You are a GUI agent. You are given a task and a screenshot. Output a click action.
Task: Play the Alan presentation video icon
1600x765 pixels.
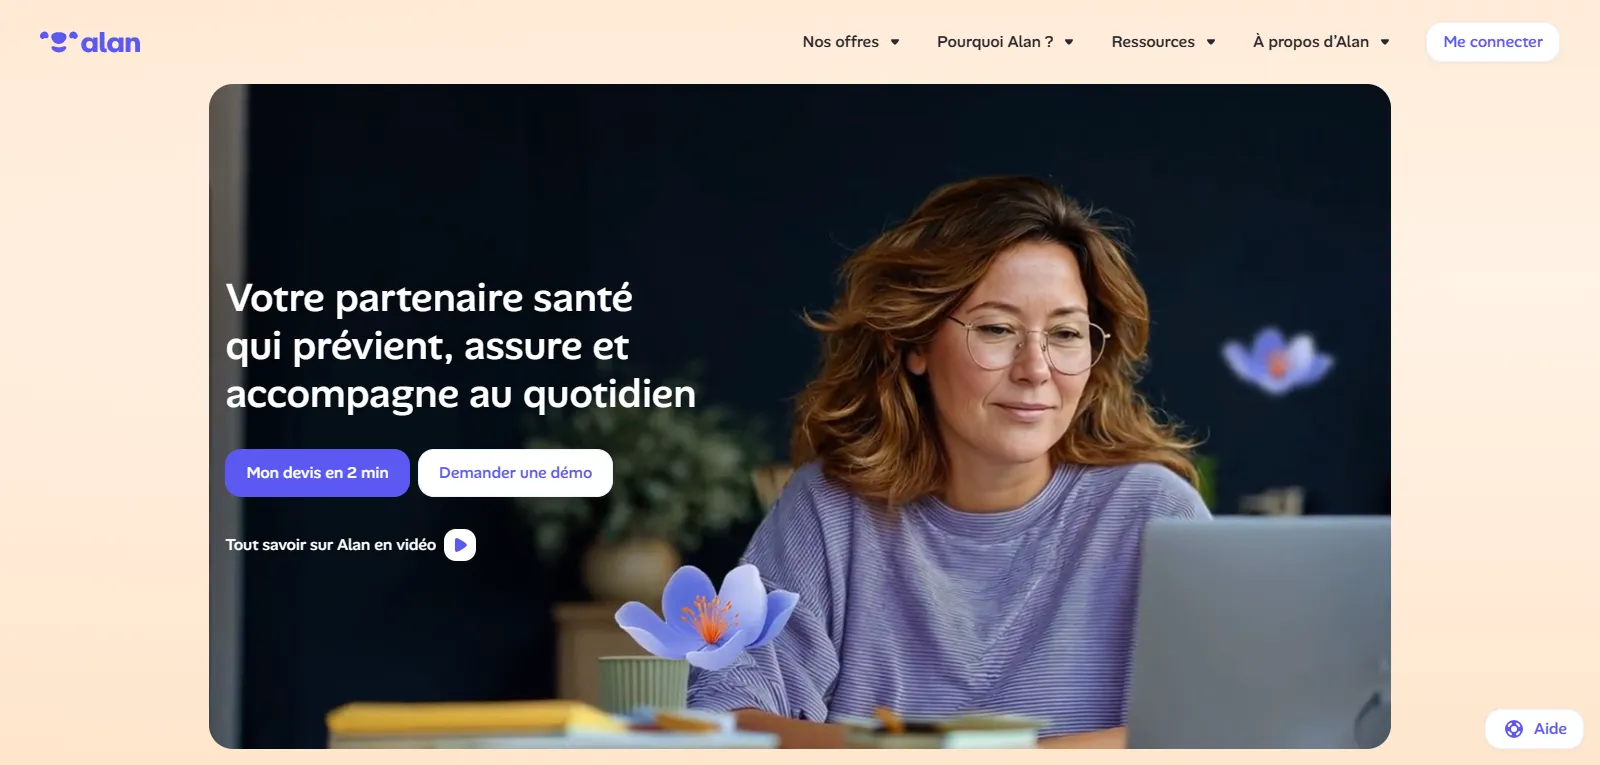coord(460,545)
